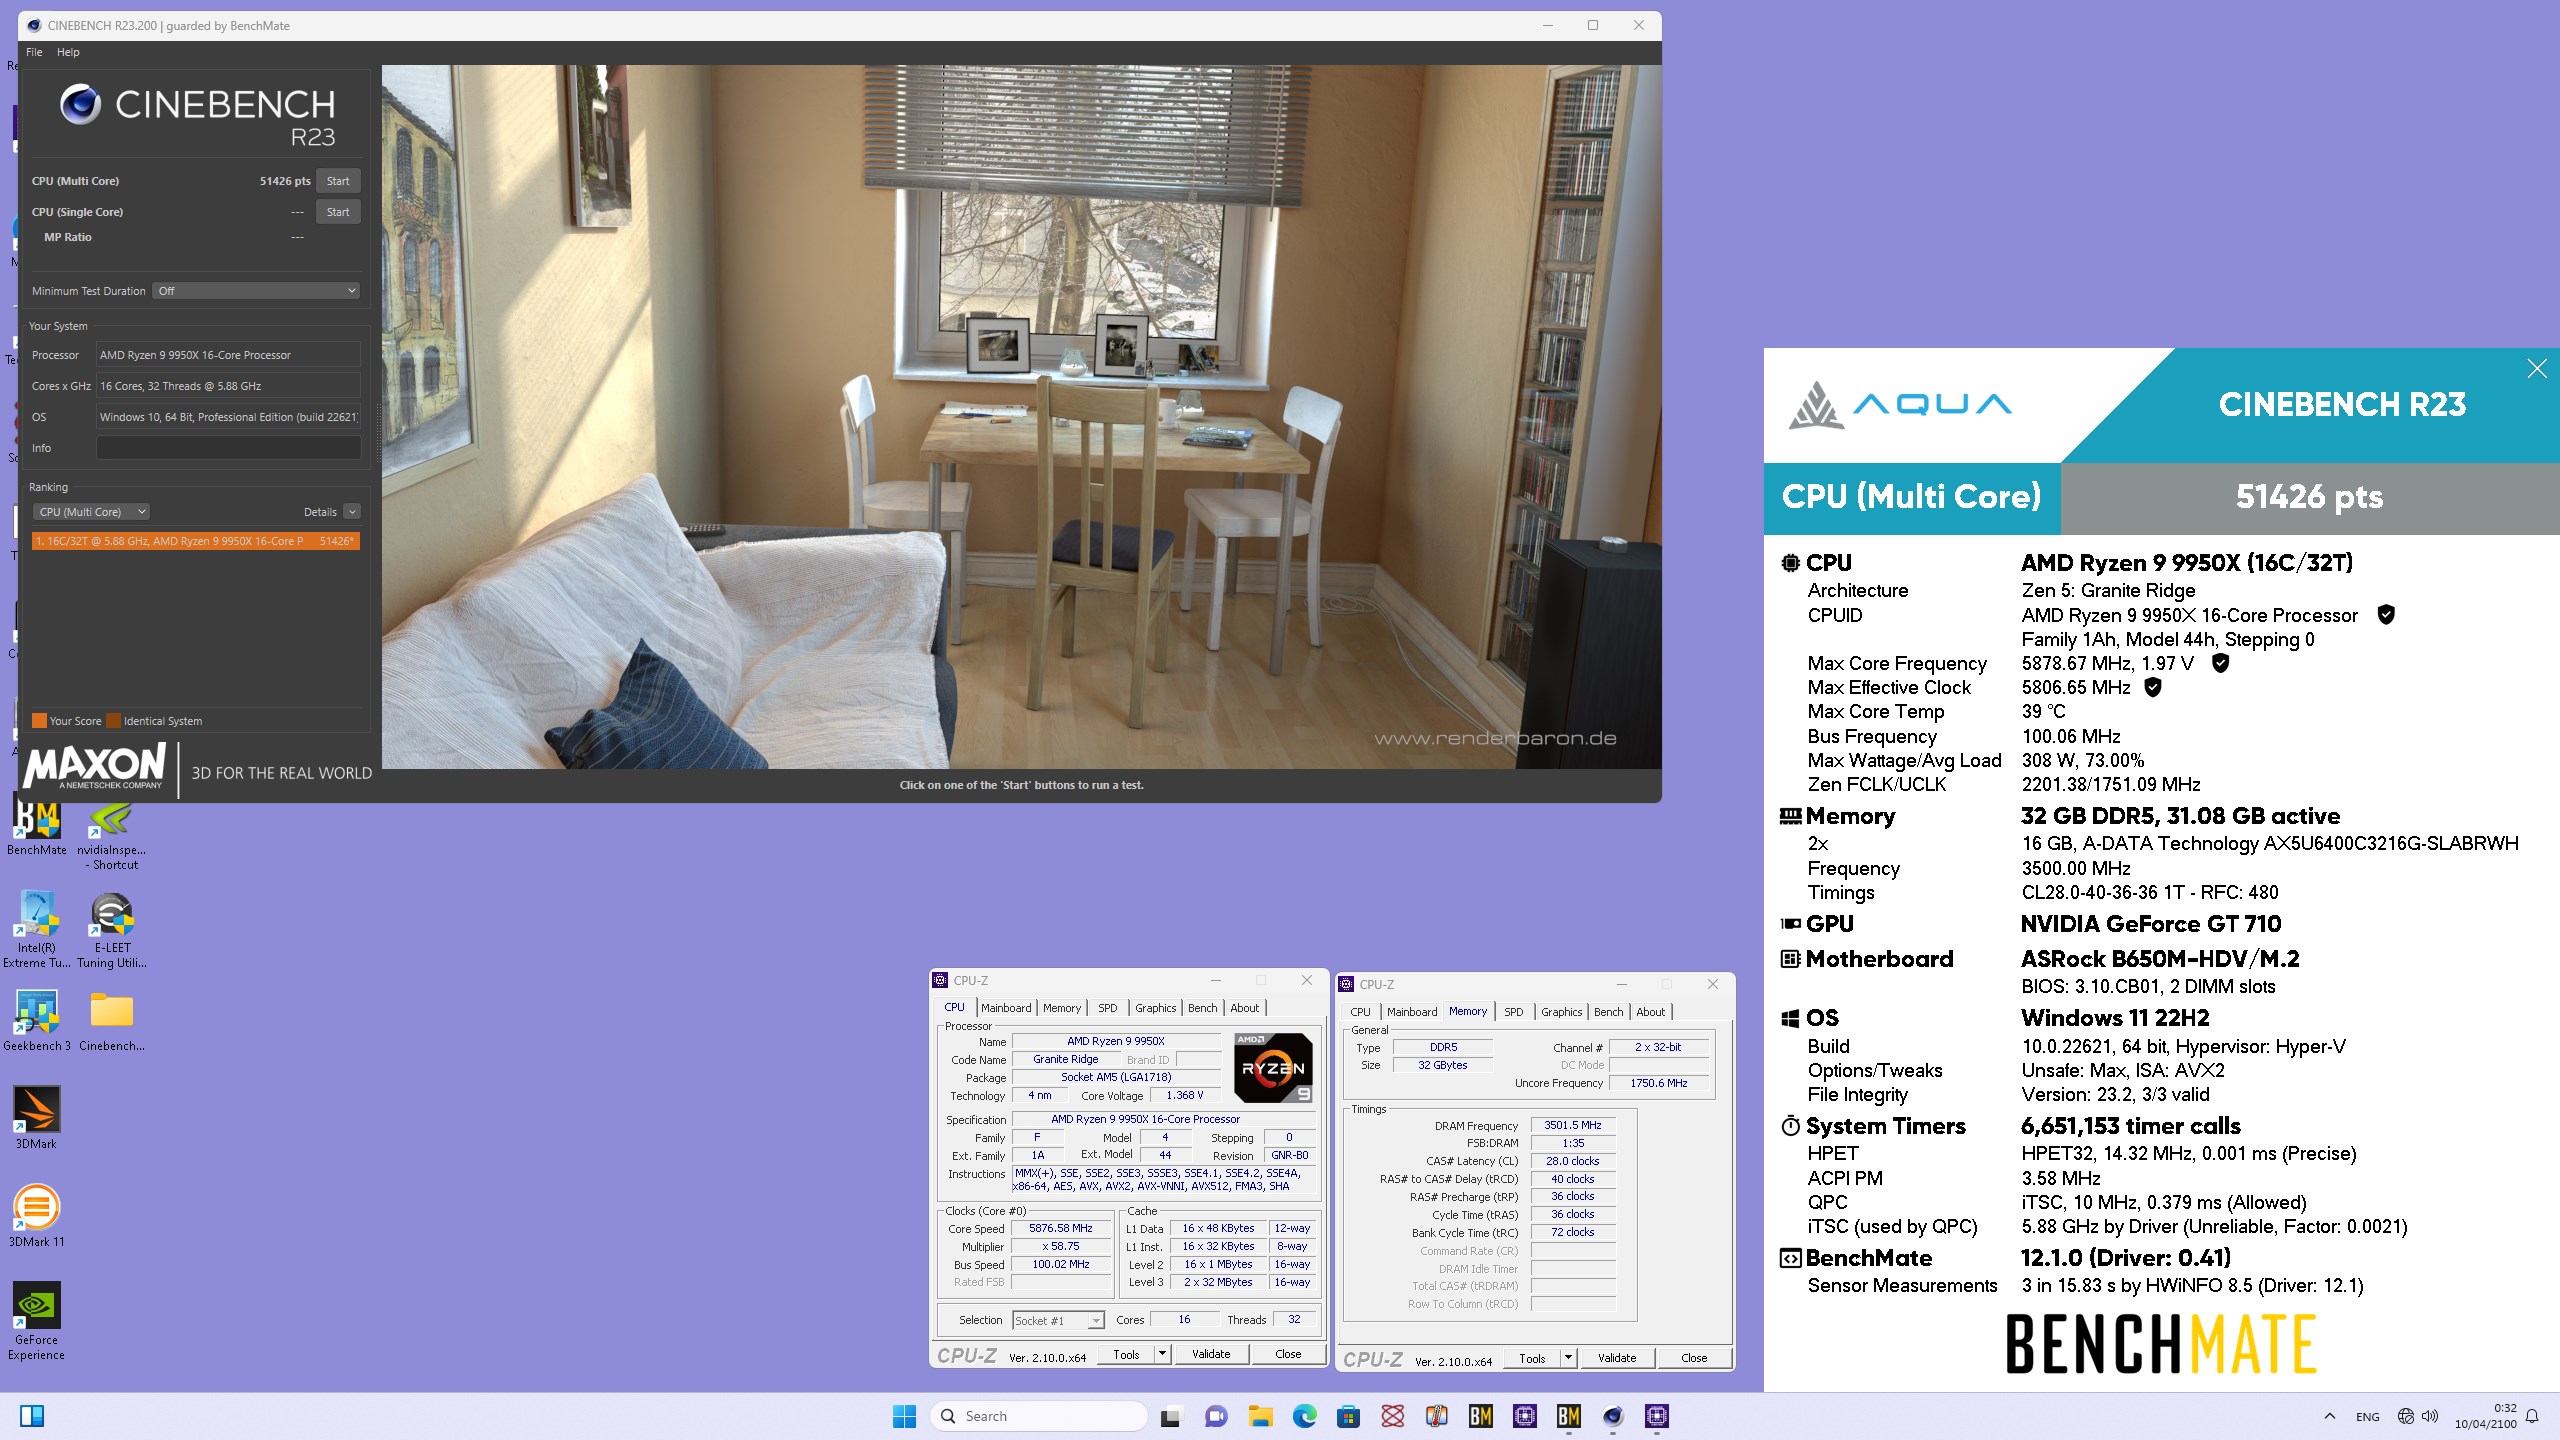Open the Ranking CPU (Multi Core) dropdown

91,512
